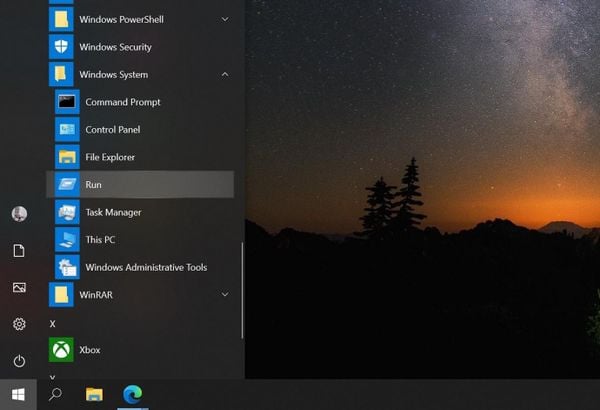
Task: Click the green Xbox icon
Action: tap(61, 350)
